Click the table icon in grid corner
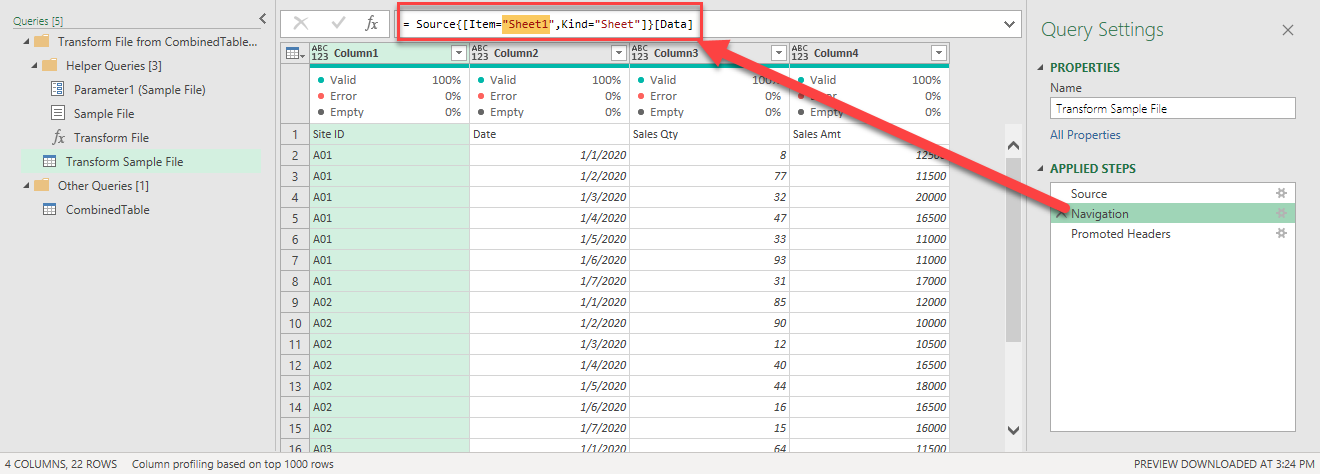Image resolution: width=1320 pixels, height=474 pixels. point(295,53)
